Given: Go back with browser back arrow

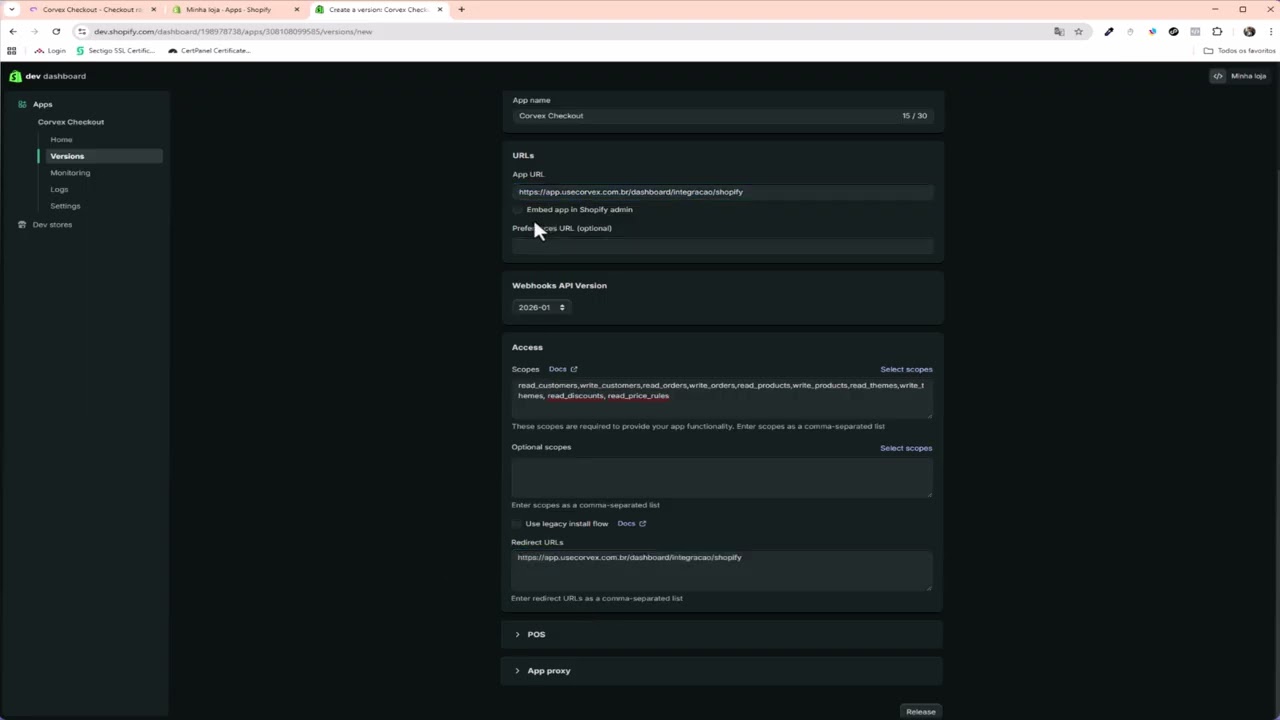Looking at the screenshot, I should 12,31.
